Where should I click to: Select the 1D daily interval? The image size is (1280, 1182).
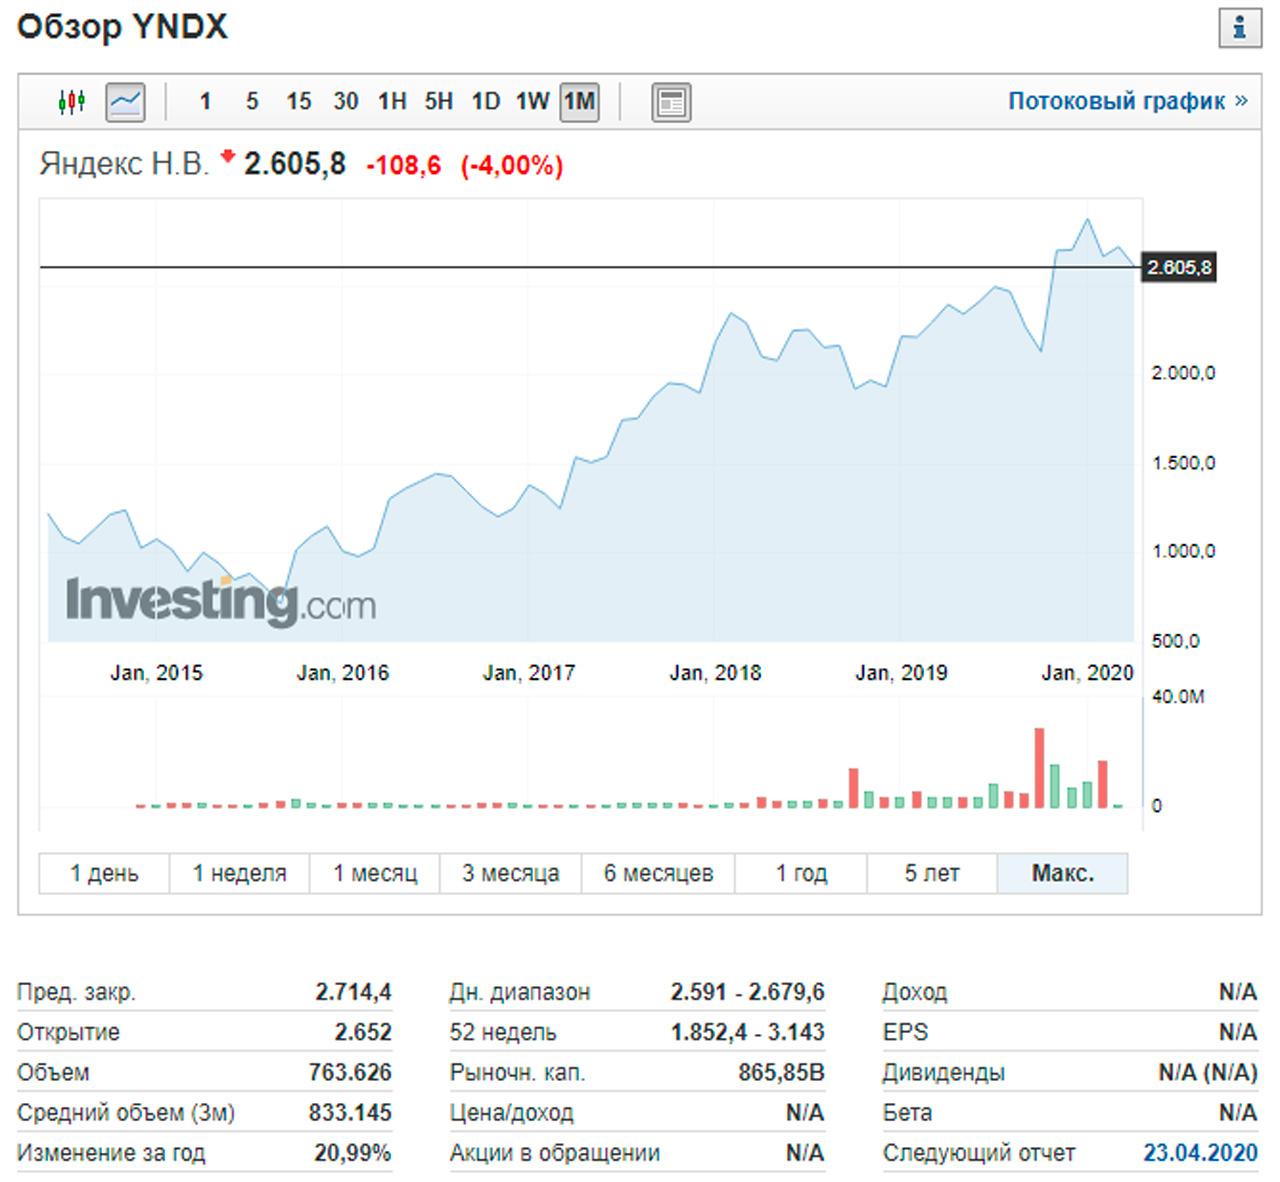[x=485, y=102]
